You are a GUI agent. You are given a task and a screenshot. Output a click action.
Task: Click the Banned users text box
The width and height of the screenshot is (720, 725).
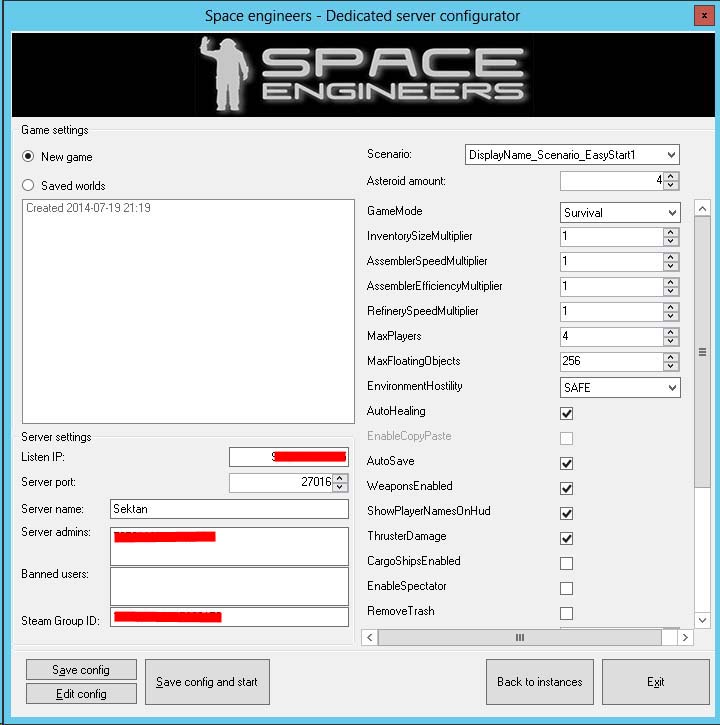(x=229, y=586)
